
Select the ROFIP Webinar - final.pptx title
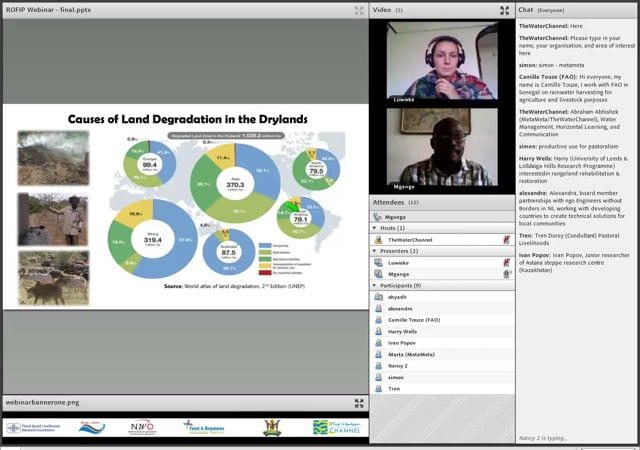coord(48,10)
